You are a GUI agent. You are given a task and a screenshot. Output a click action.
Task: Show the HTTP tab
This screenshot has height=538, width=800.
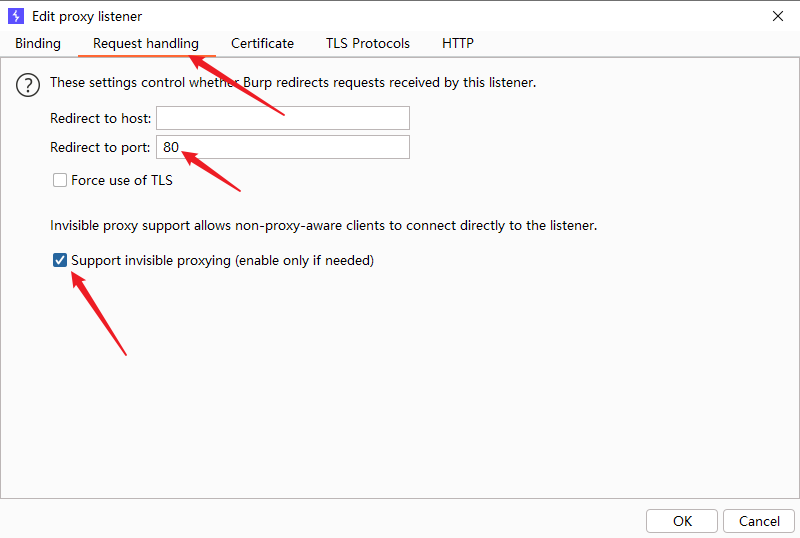pyautogui.click(x=458, y=43)
